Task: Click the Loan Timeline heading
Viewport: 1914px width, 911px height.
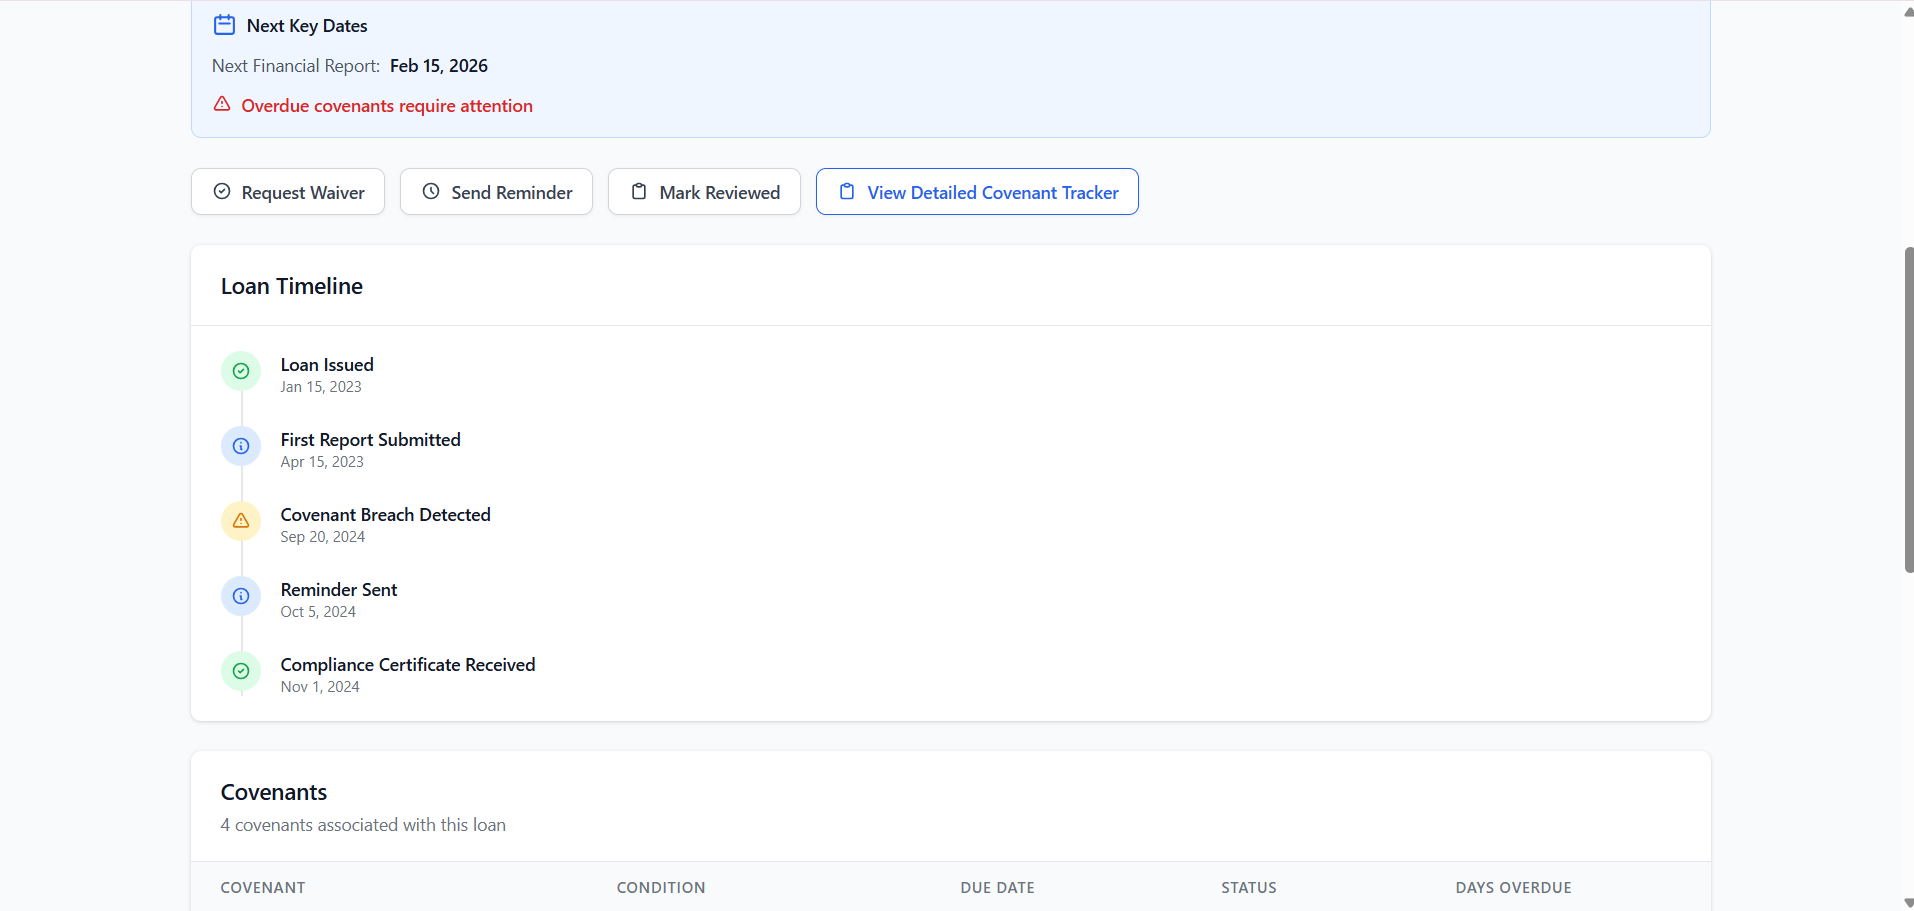Action: [x=292, y=286]
